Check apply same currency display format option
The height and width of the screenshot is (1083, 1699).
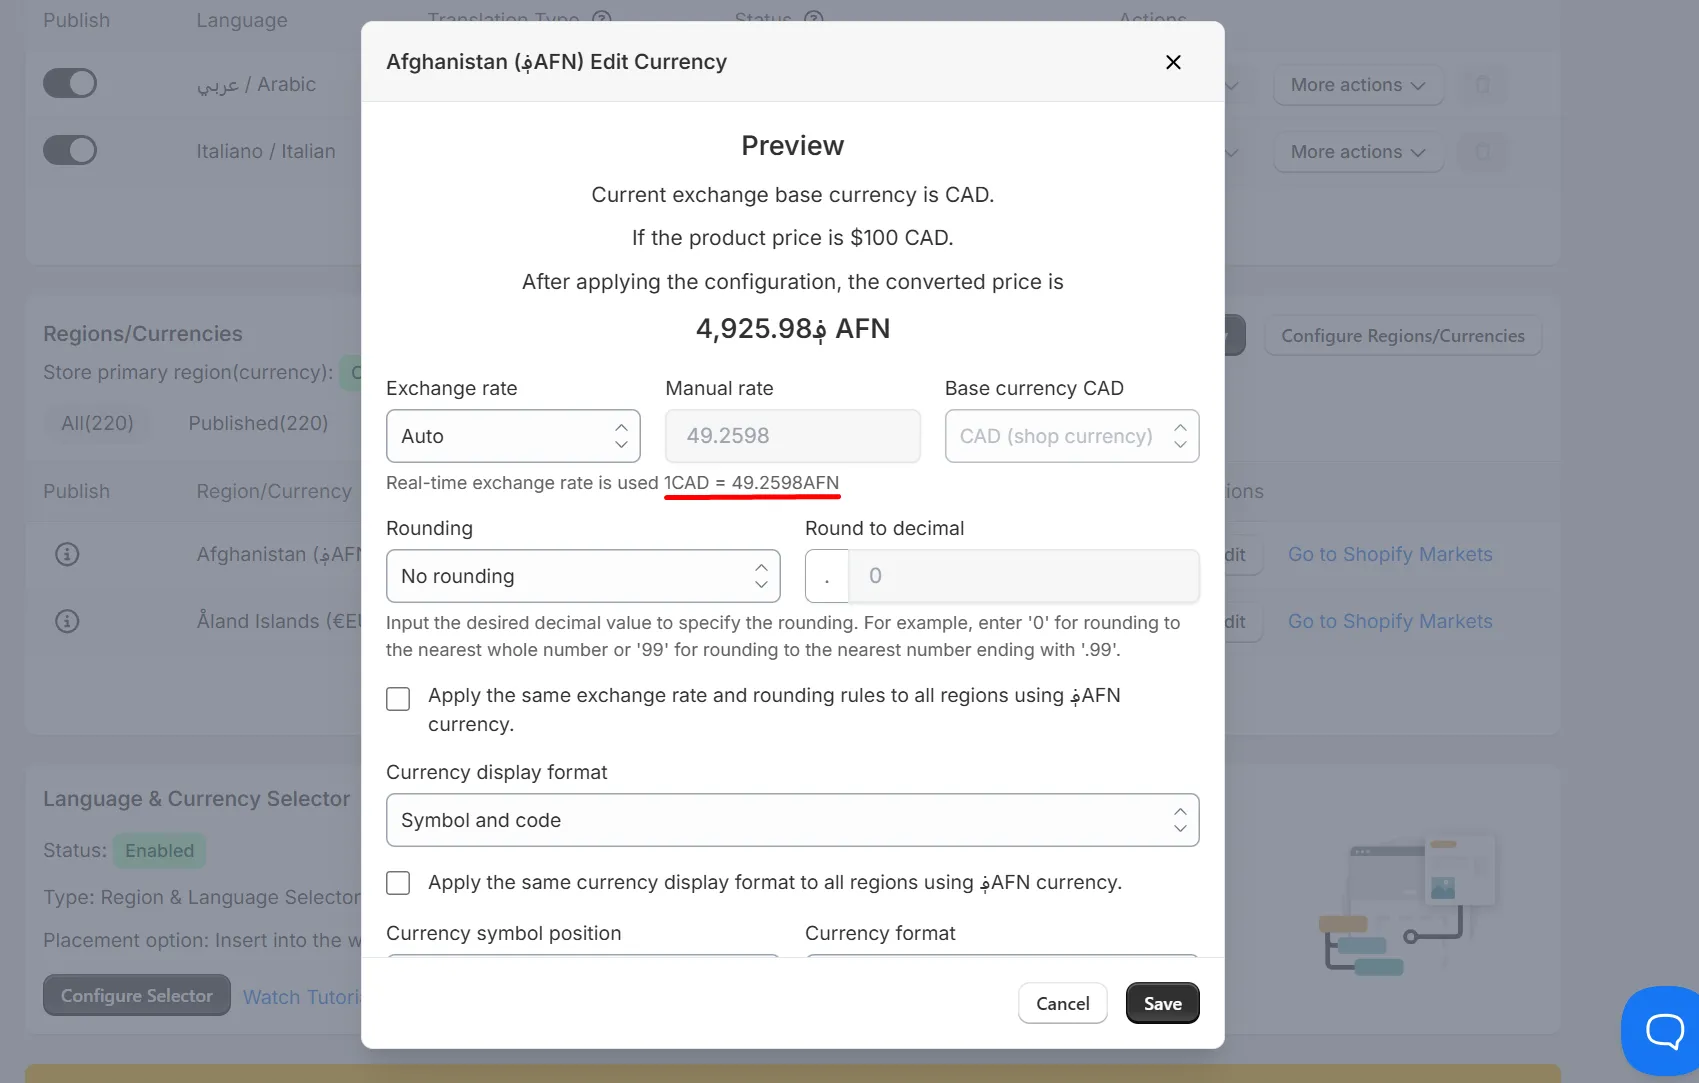[x=398, y=883]
